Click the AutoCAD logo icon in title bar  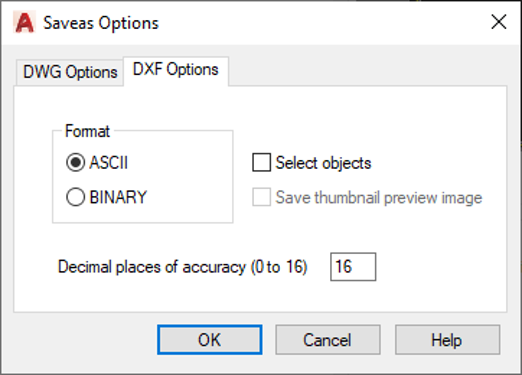[x=24, y=22]
